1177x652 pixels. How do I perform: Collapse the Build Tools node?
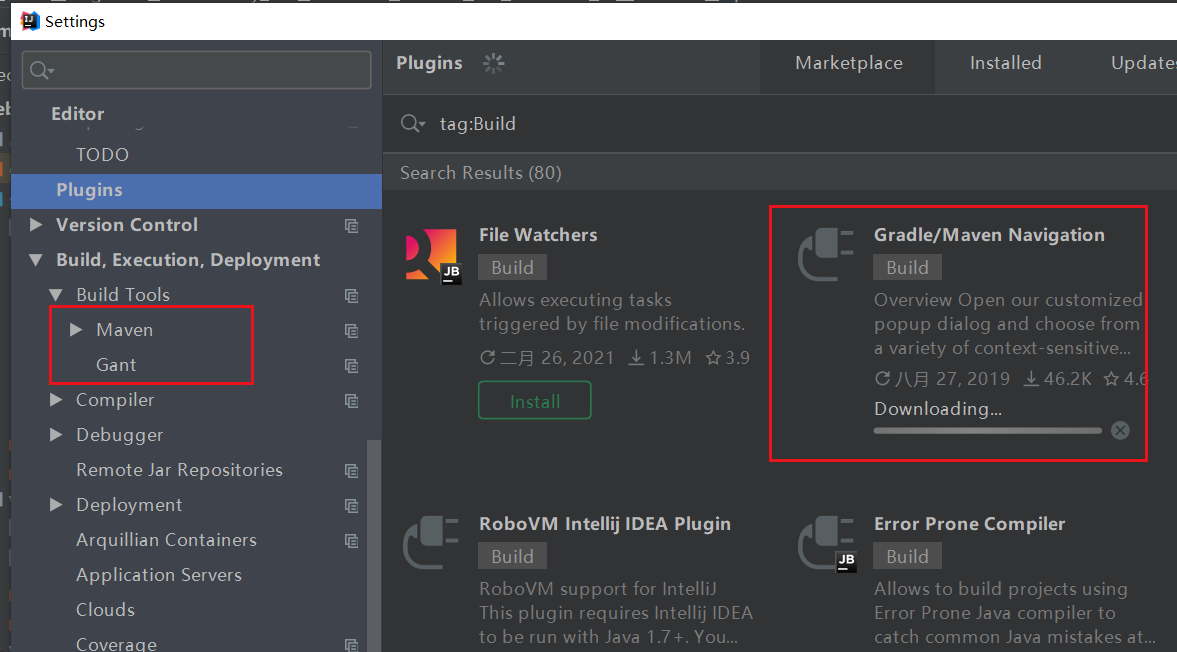tap(56, 295)
